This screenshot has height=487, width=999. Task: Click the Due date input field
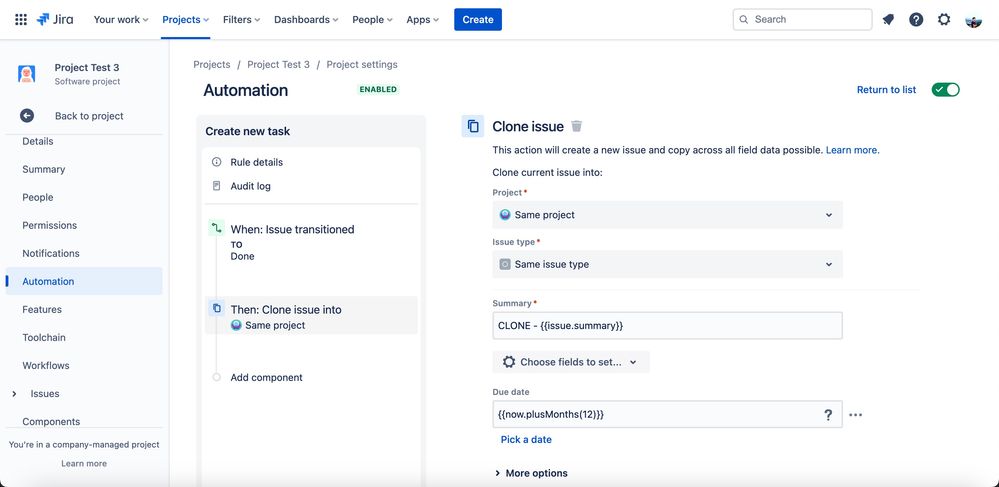pos(667,414)
